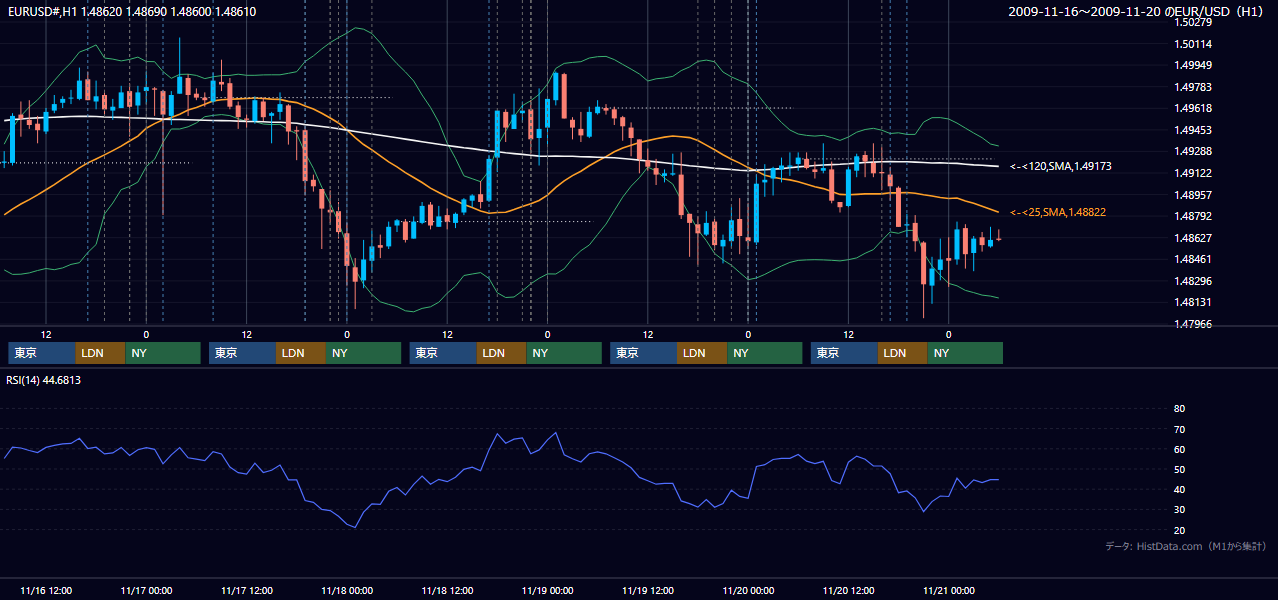Viewport: 1278px width, 600px height.
Task: Select the rightmost 東京 session block
Action: pyautogui.click(x=844, y=353)
